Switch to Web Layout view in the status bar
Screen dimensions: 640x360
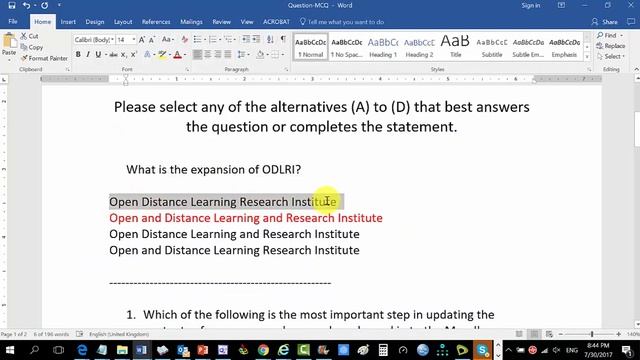pyautogui.click(x=549, y=334)
